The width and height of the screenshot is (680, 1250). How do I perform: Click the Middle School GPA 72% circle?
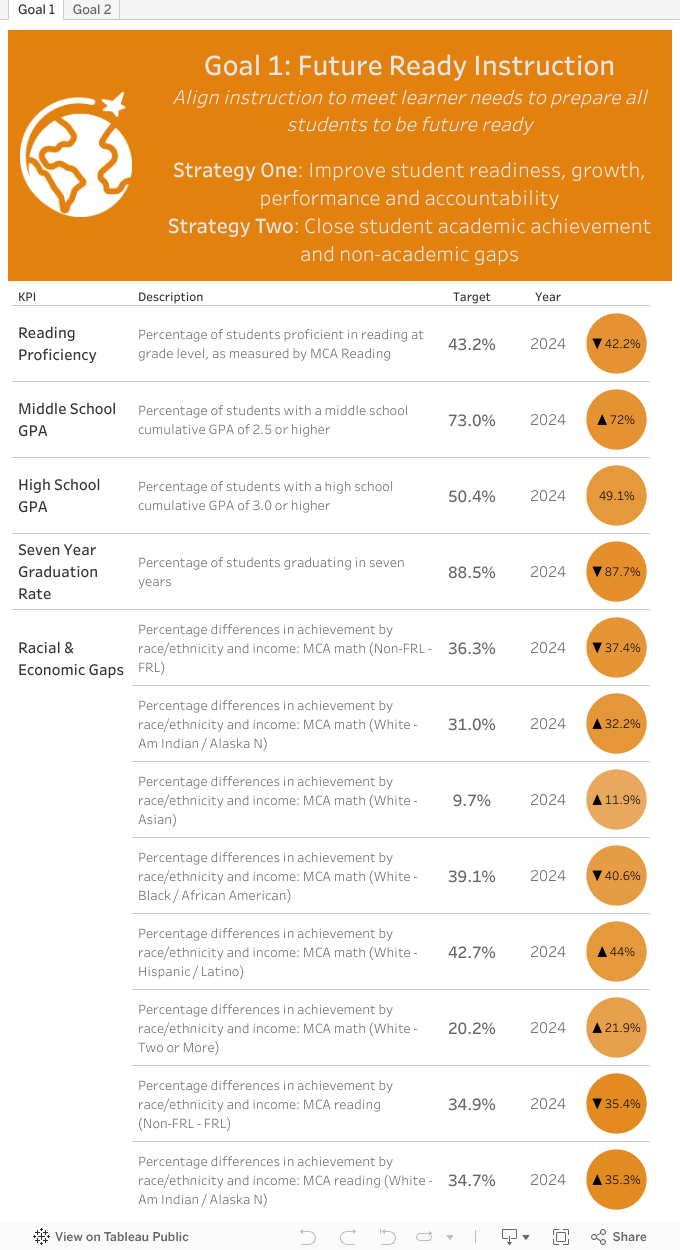tap(616, 419)
